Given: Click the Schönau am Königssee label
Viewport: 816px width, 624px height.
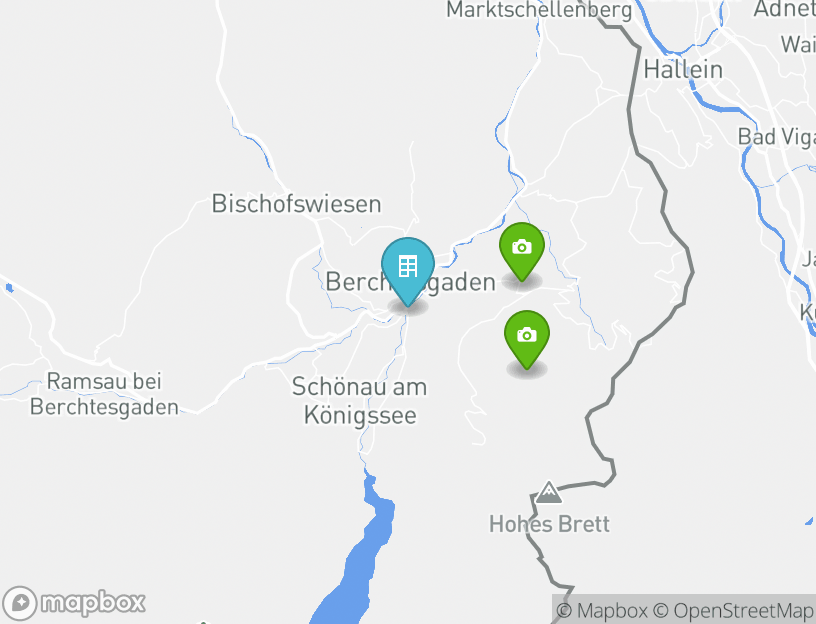Looking at the screenshot, I should tap(360, 401).
